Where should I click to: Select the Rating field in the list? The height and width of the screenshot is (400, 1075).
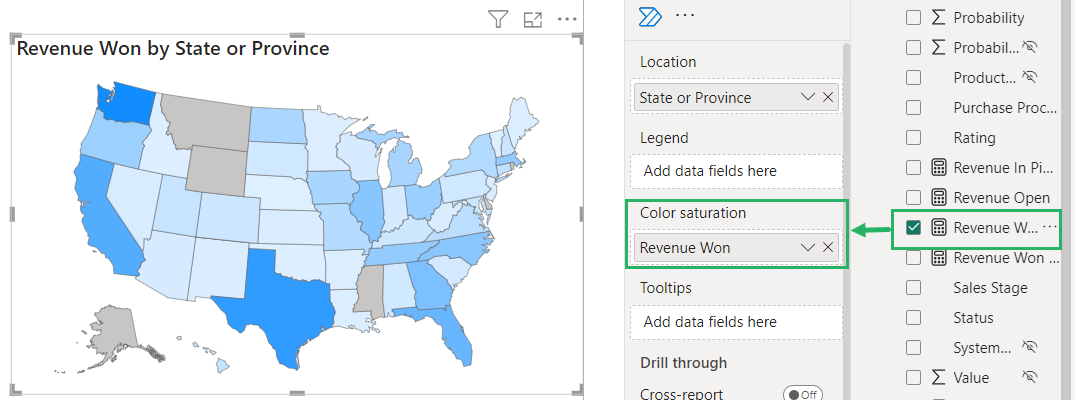(x=974, y=137)
